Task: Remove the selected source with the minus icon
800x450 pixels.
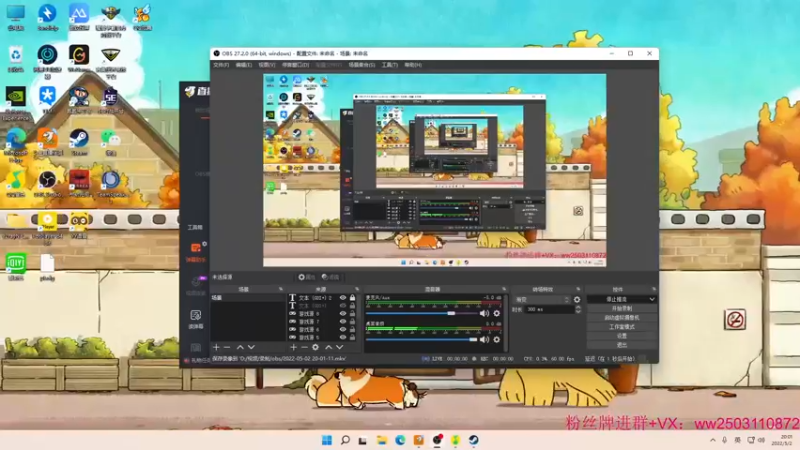Action: pyautogui.click(x=304, y=347)
